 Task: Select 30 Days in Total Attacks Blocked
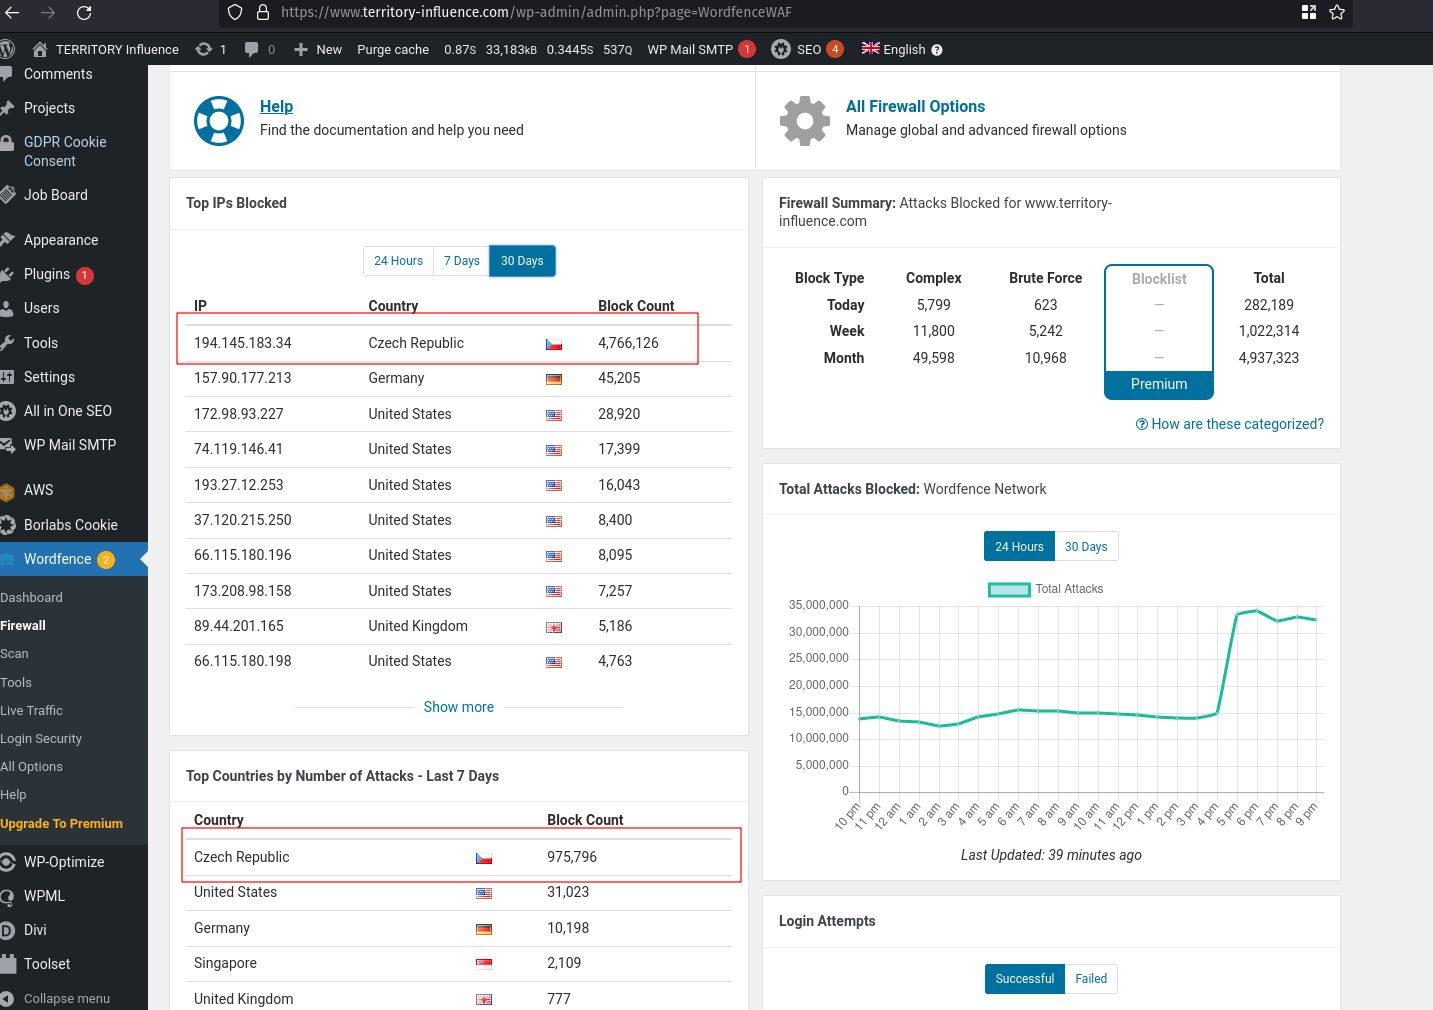(x=1086, y=547)
